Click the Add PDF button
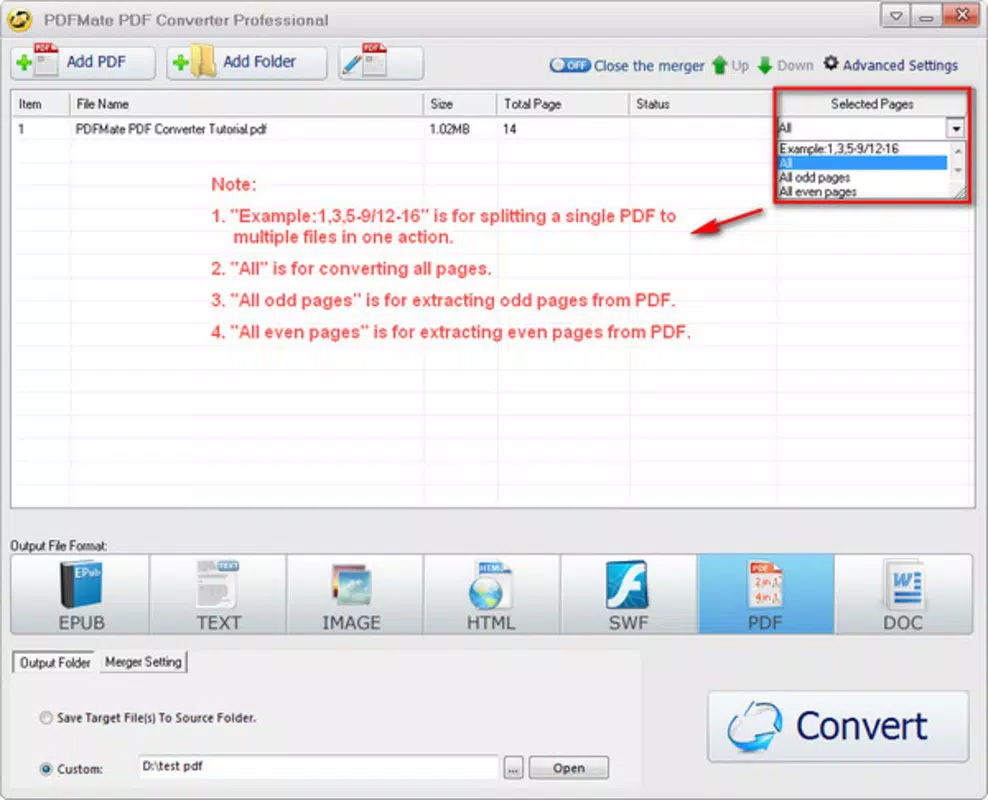This screenshot has height=800, width=988. pyautogui.click(x=83, y=62)
